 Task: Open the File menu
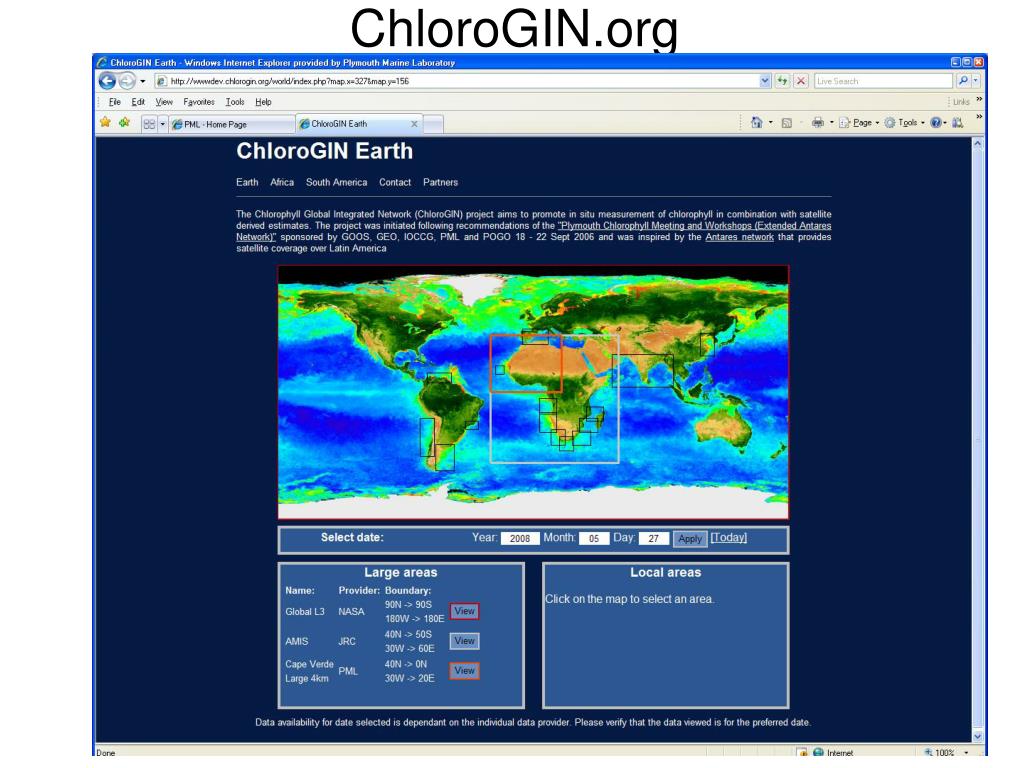pos(115,102)
